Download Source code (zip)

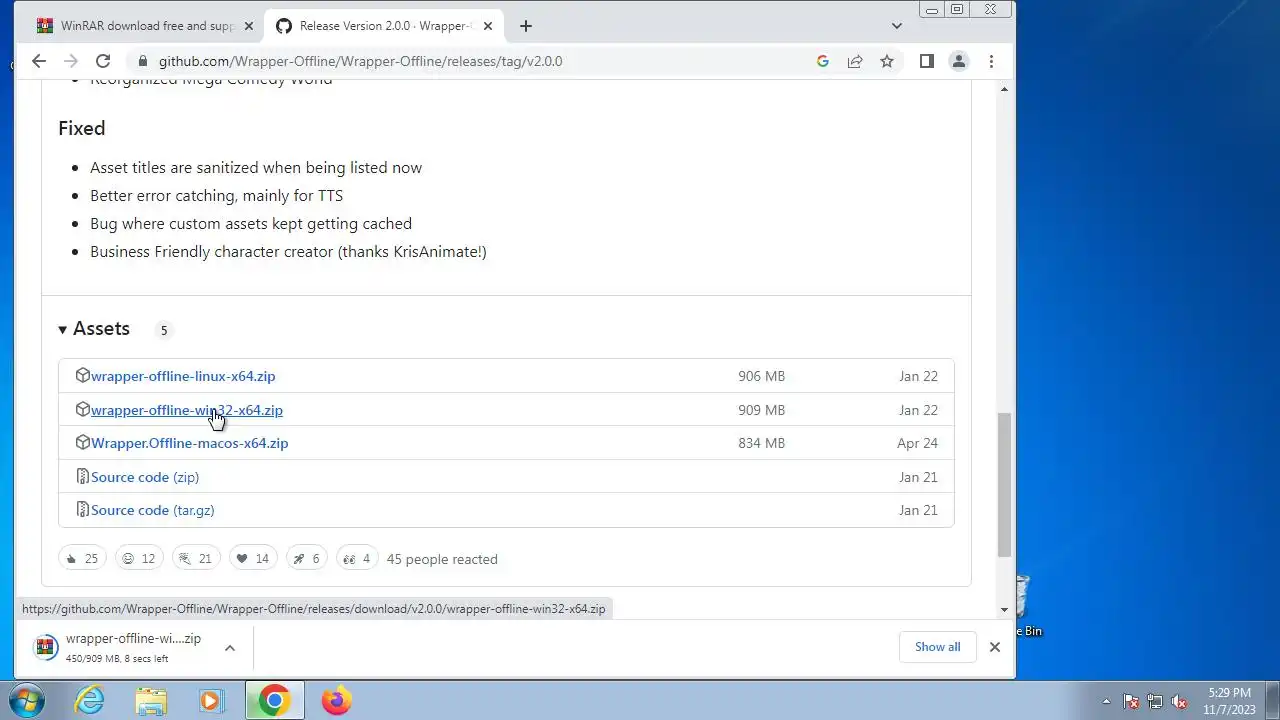[145, 477]
